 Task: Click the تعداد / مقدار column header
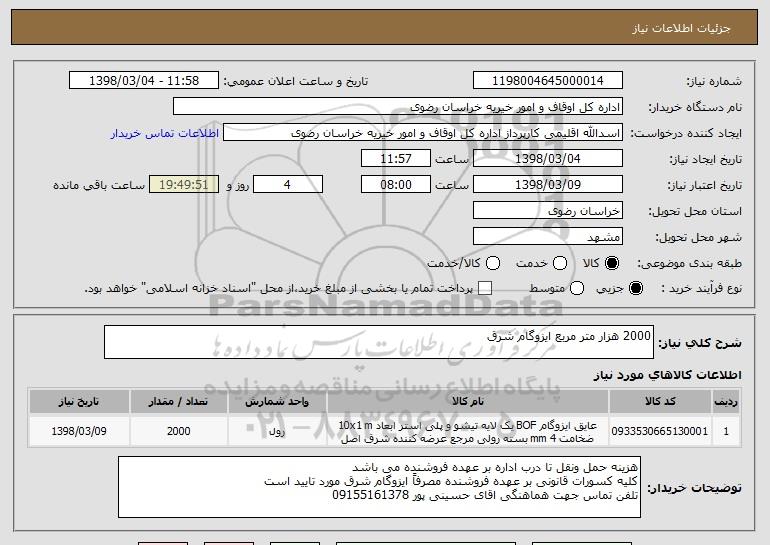[x=178, y=402]
